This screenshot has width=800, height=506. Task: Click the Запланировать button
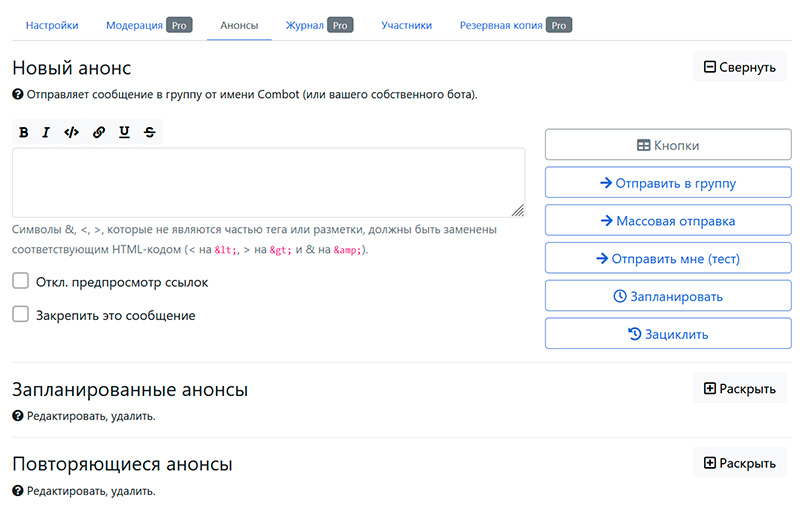668,296
